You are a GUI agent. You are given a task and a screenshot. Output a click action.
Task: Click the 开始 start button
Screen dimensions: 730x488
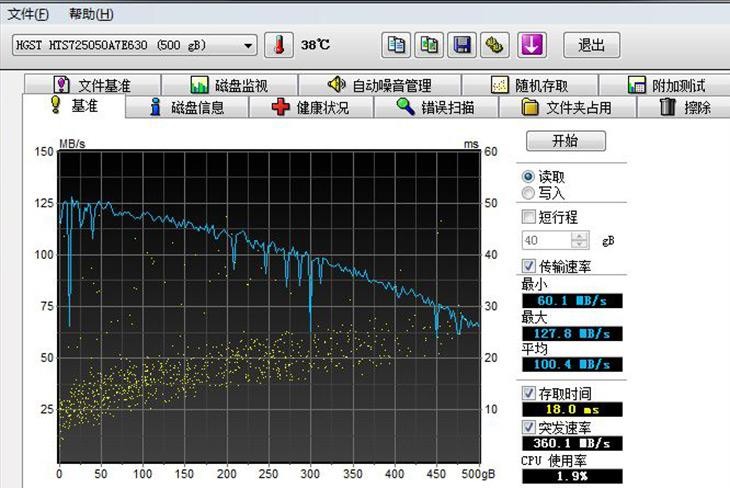pos(566,141)
